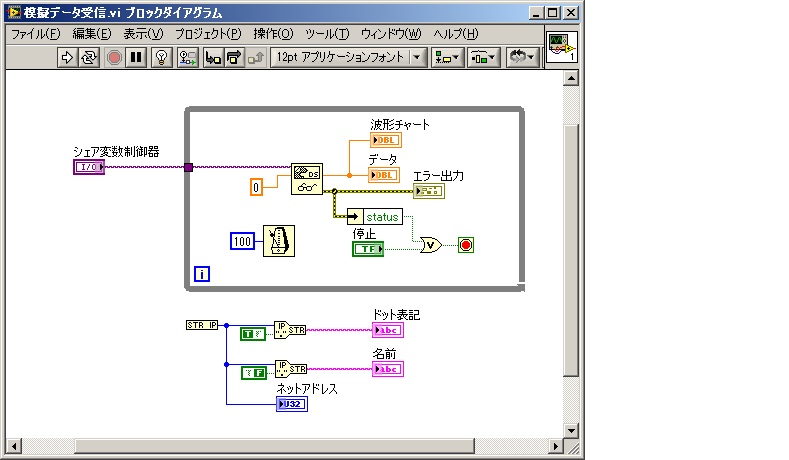Select the データ DBL indicator terminal

coord(384,175)
